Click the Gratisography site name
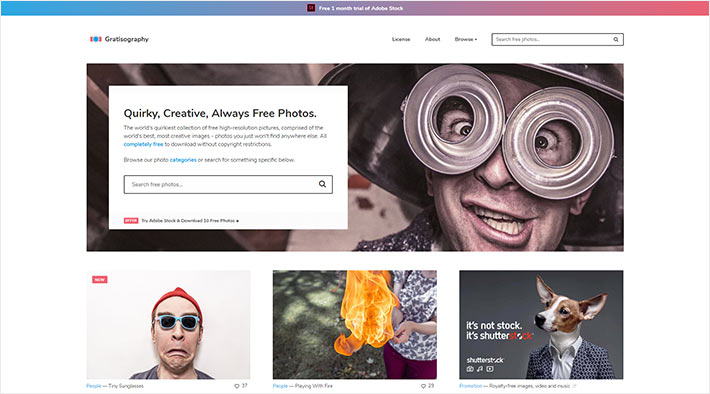This screenshot has width=710, height=394. coord(127,39)
